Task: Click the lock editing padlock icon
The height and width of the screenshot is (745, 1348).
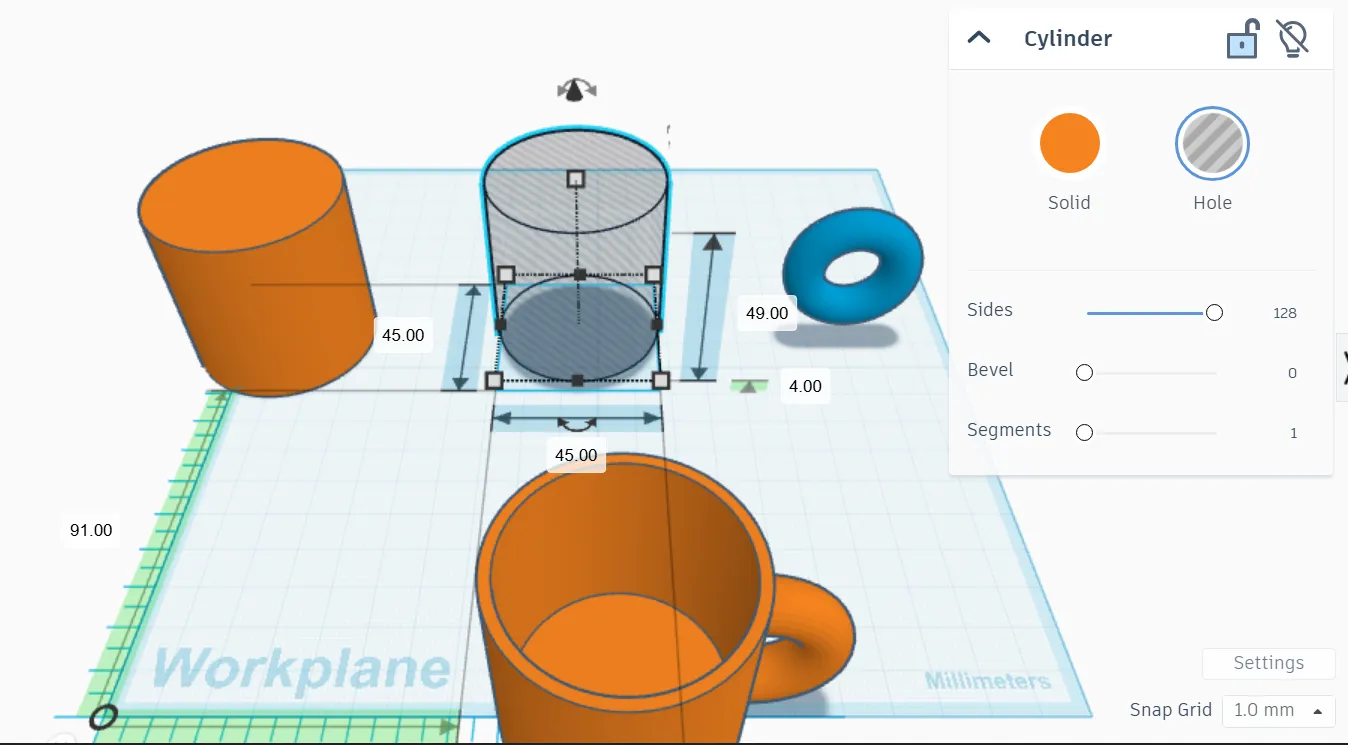Action: pos(1241,39)
